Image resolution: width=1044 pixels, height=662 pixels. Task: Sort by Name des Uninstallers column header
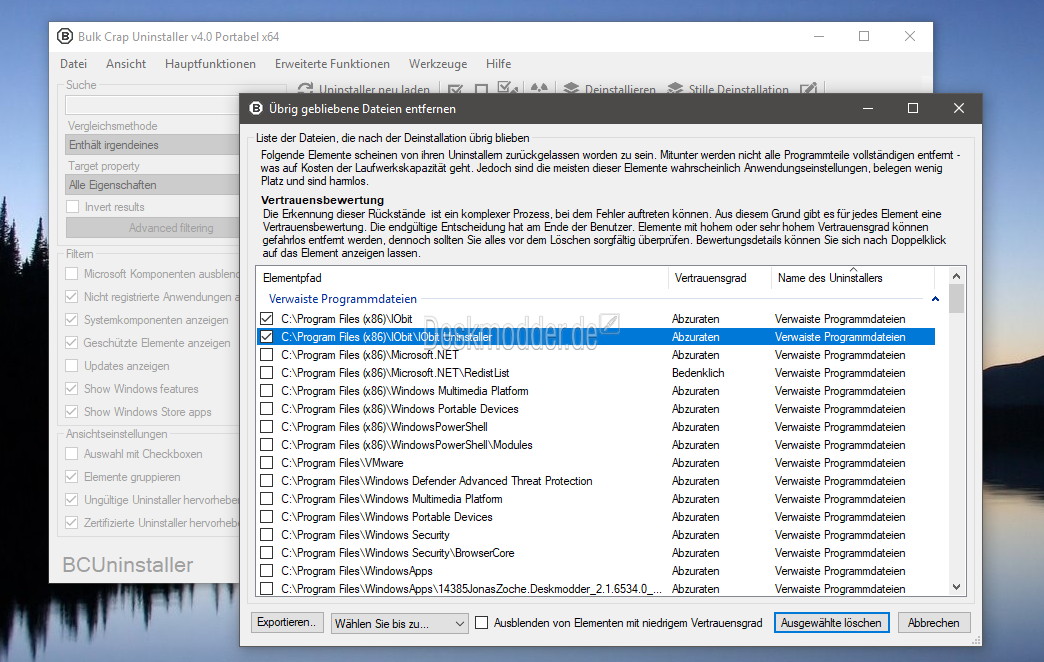point(852,278)
